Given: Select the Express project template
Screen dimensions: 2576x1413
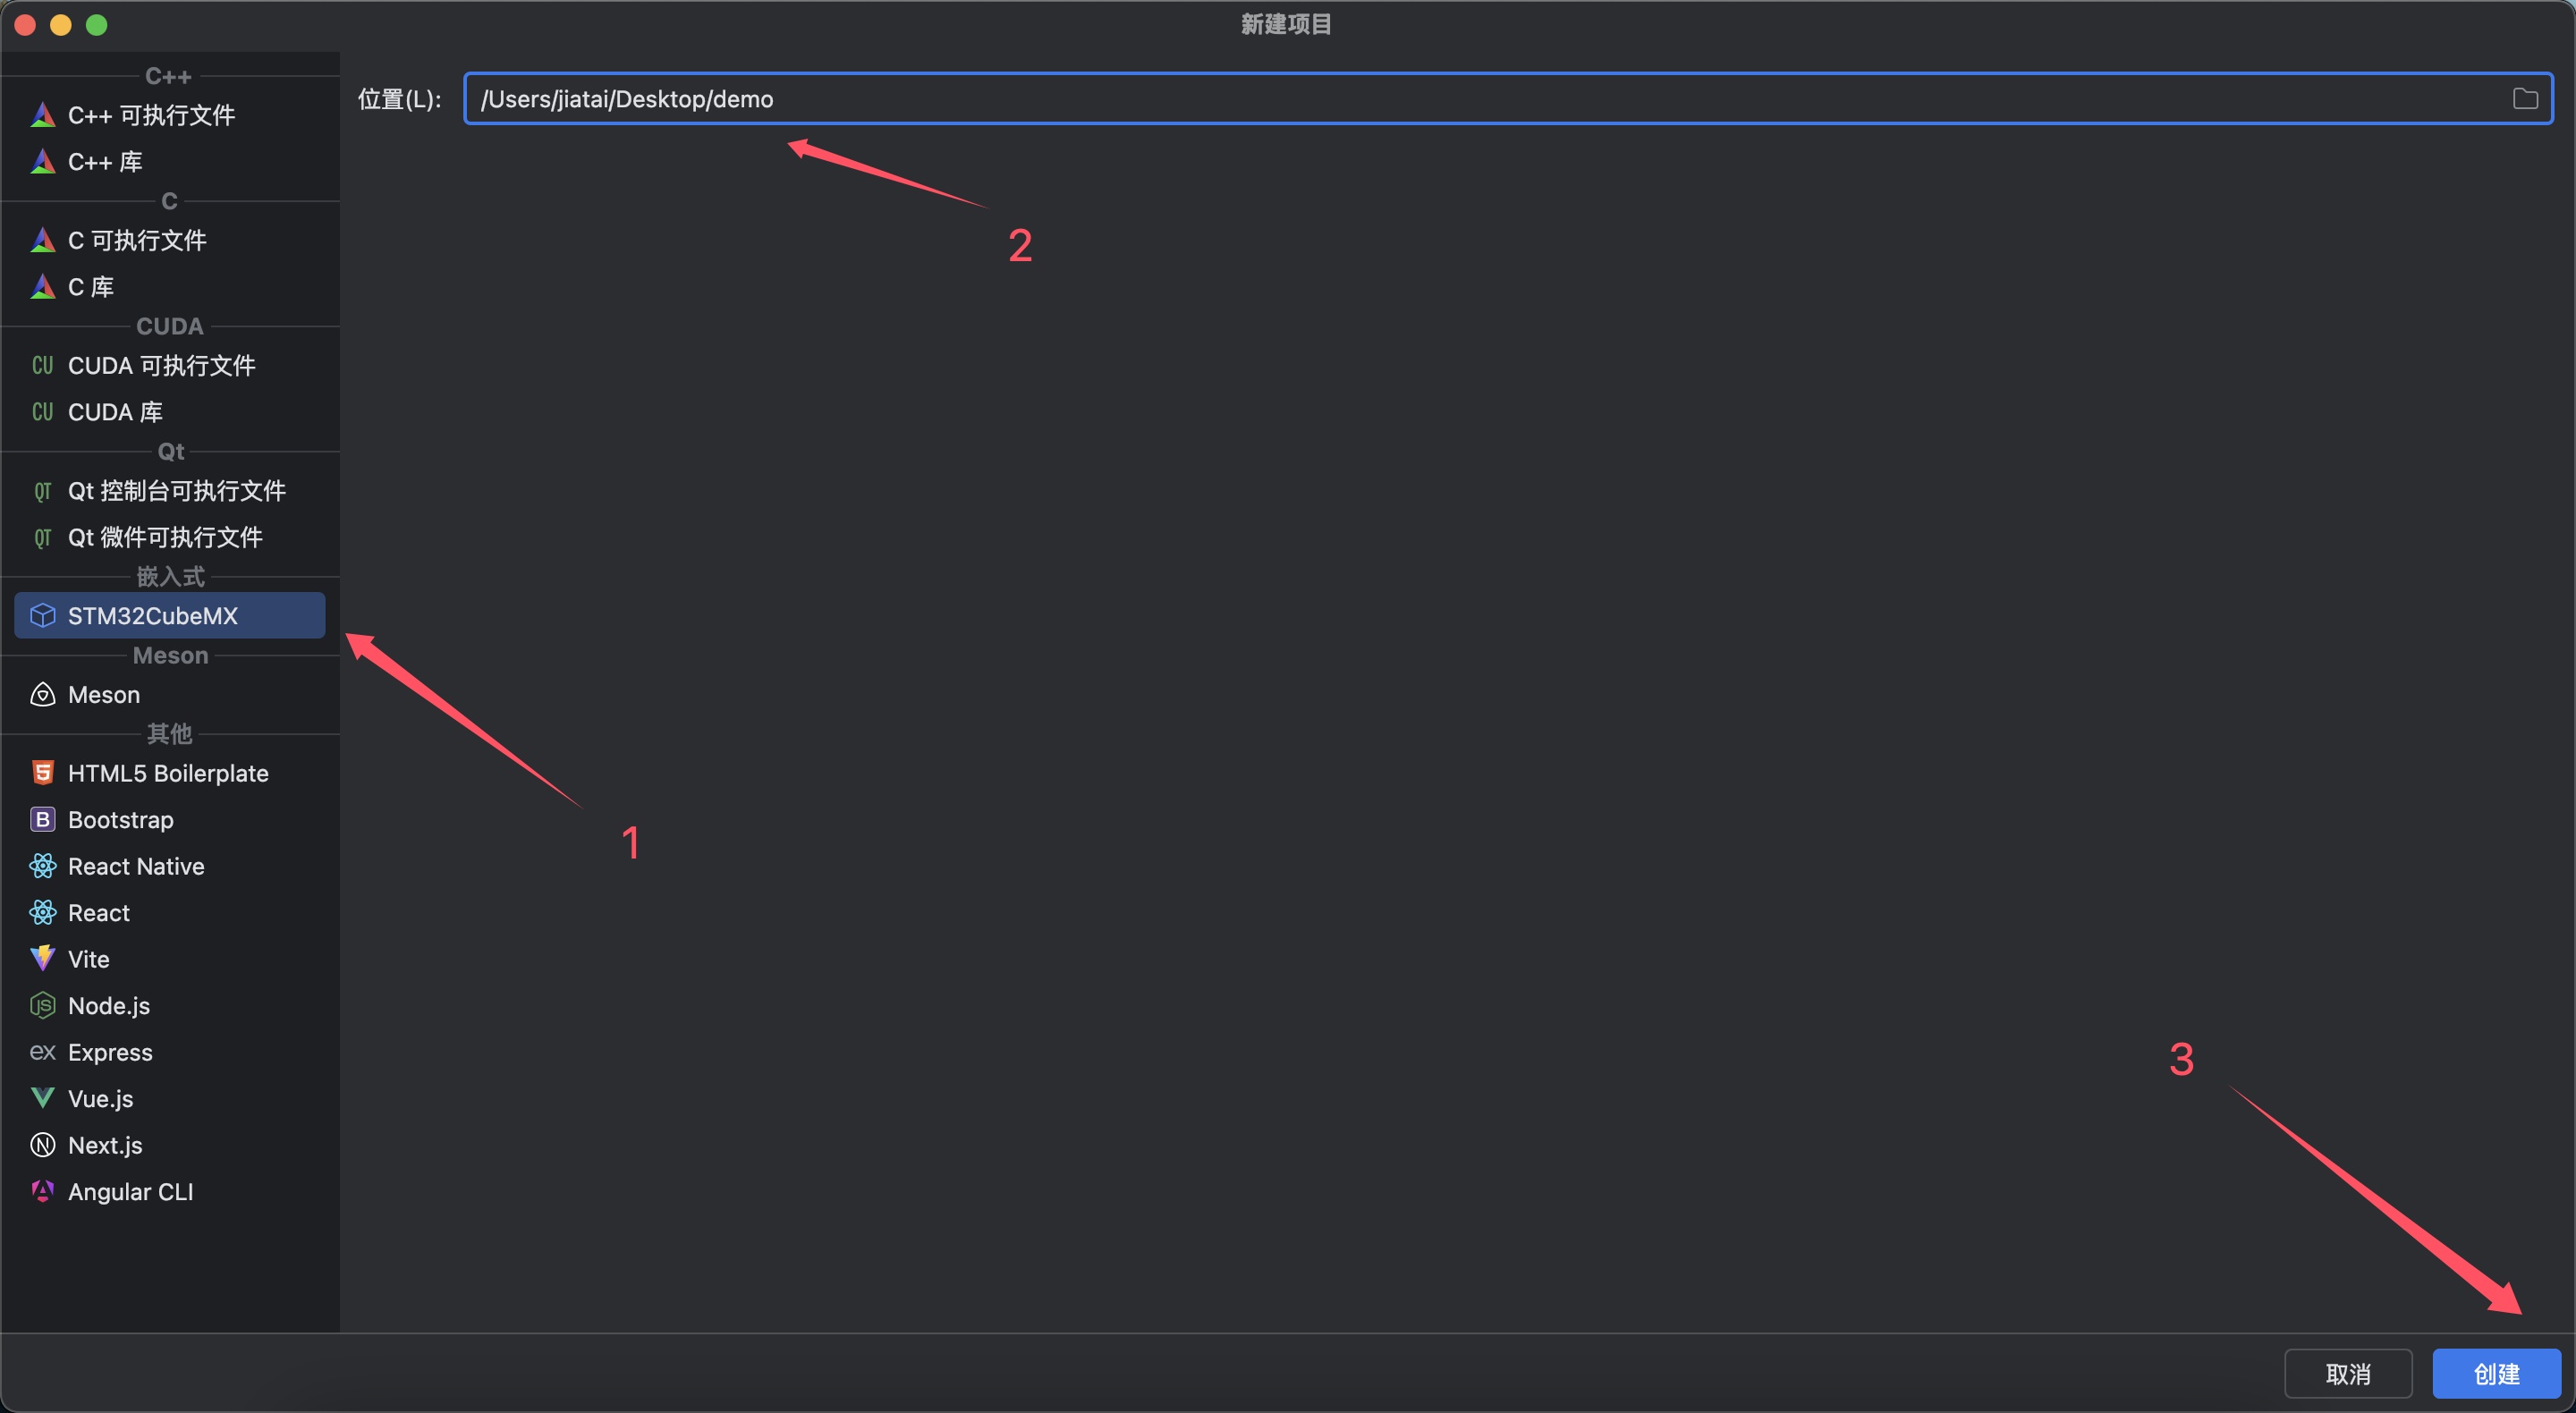Looking at the screenshot, I should pyautogui.click(x=110, y=1052).
